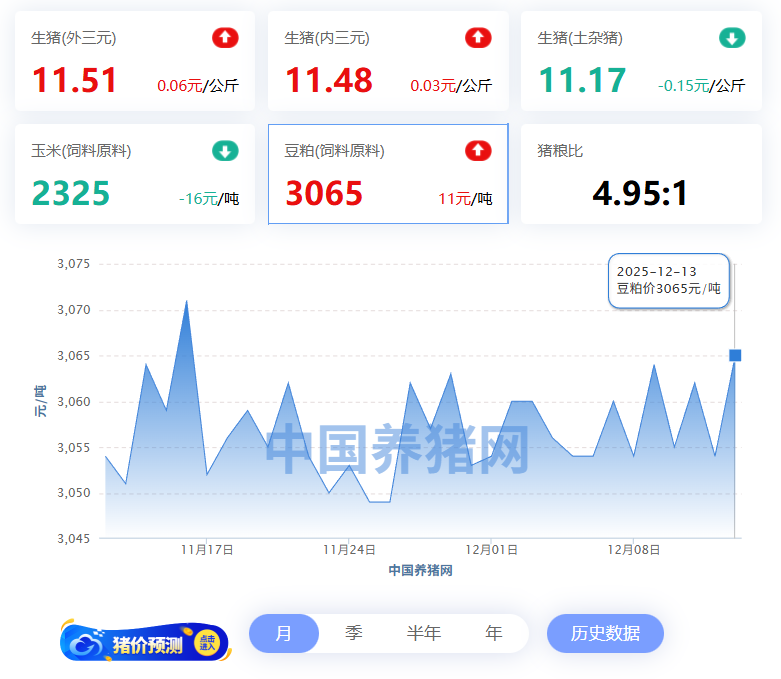Click the blue square data point marker
Image resolution: width=781 pixels, height=679 pixels.
click(x=735, y=355)
